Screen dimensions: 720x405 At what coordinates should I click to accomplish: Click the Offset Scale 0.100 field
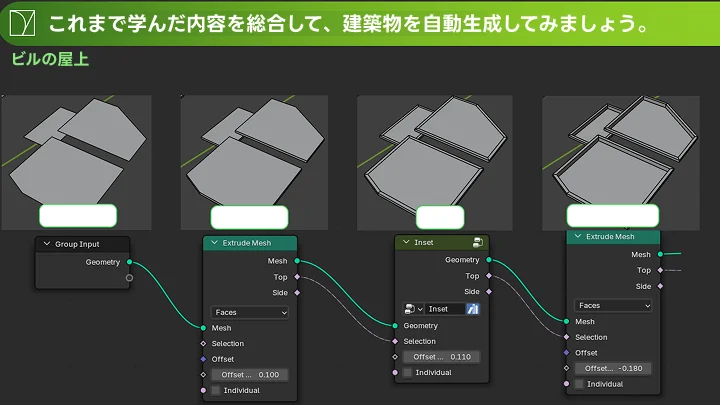click(x=250, y=374)
